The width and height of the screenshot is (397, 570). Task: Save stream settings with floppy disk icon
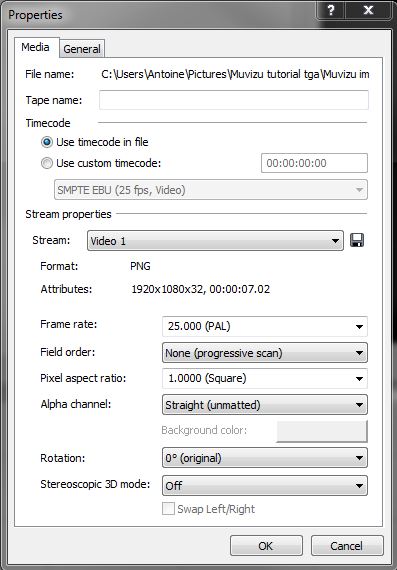tap(357, 240)
